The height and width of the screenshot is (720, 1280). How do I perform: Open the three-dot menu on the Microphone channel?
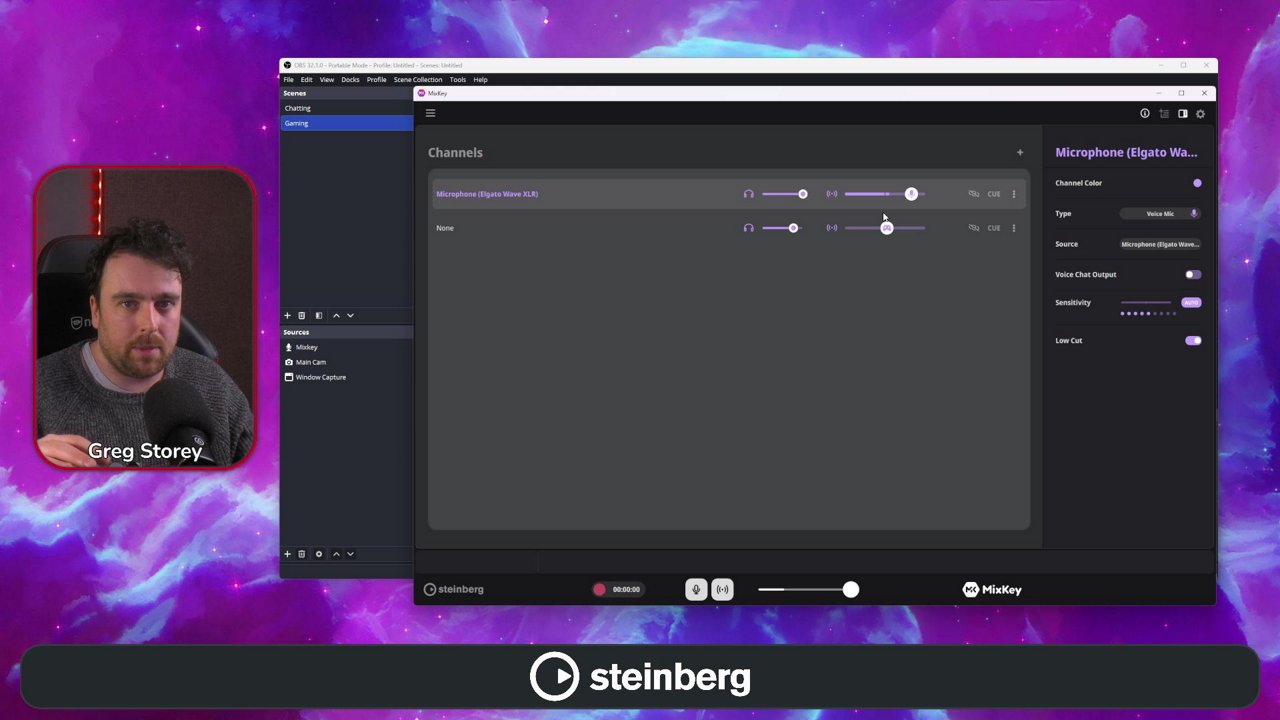click(1013, 194)
